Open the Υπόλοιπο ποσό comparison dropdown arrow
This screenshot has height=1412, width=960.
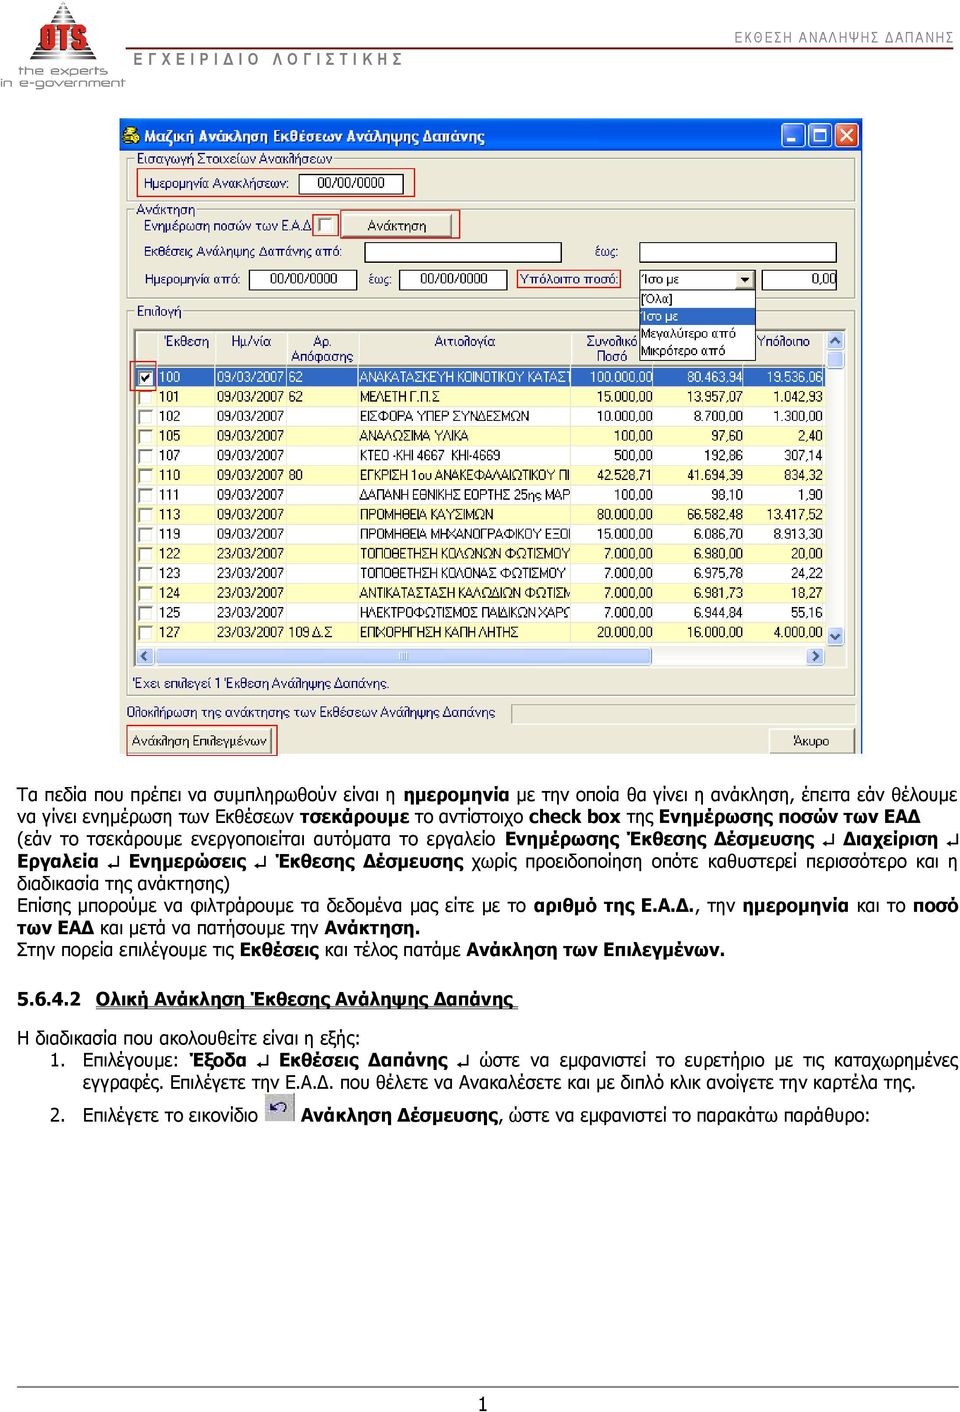pyautogui.click(x=745, y=280)
